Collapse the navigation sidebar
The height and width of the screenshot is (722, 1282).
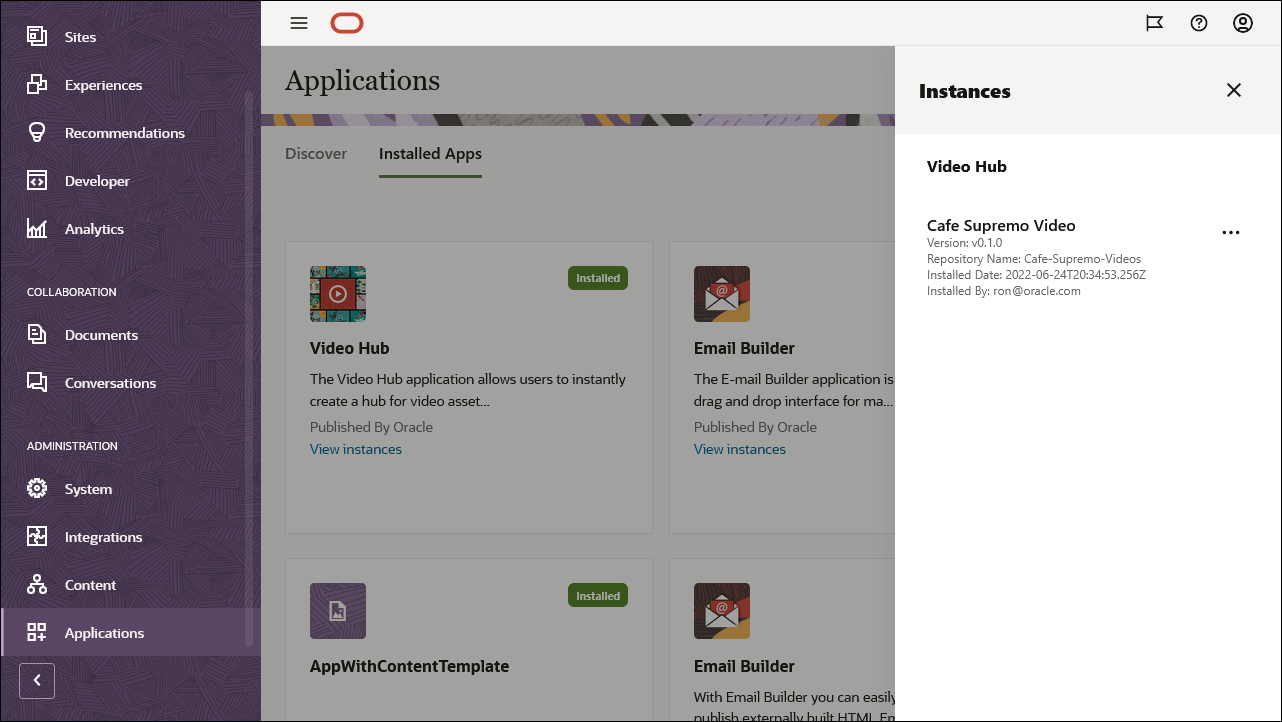tap(37, 680)
